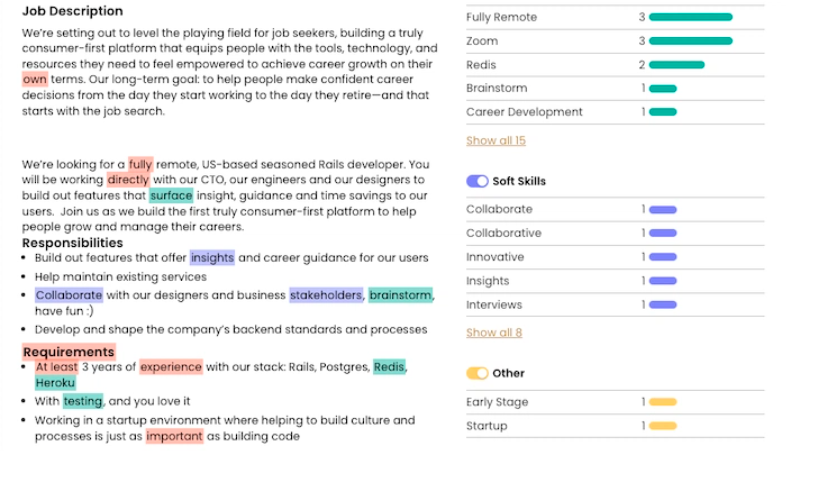Toggle the Other category switch
The height and width of the screenshot is (480, 822).
(x=477, y=374)
